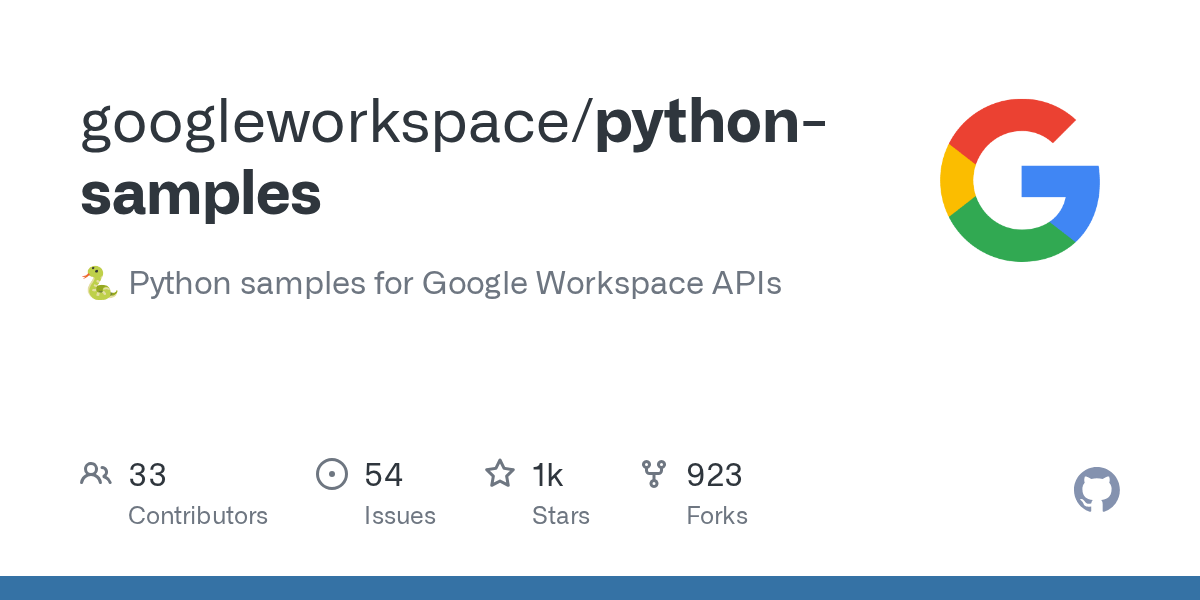Click the Forks branch icon
Image resolution: width=1200 pixels, height=600 pixels.
tap(654, 474)
